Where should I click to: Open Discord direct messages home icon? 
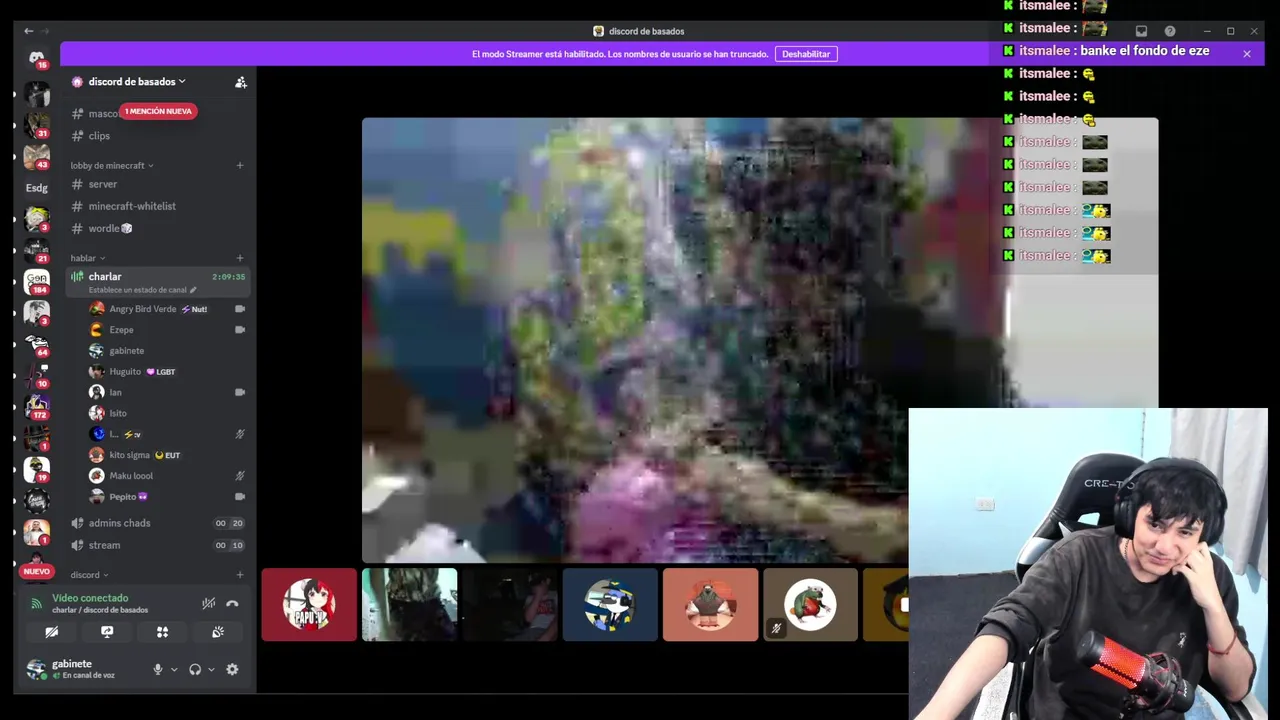click(x=37, y=58)
